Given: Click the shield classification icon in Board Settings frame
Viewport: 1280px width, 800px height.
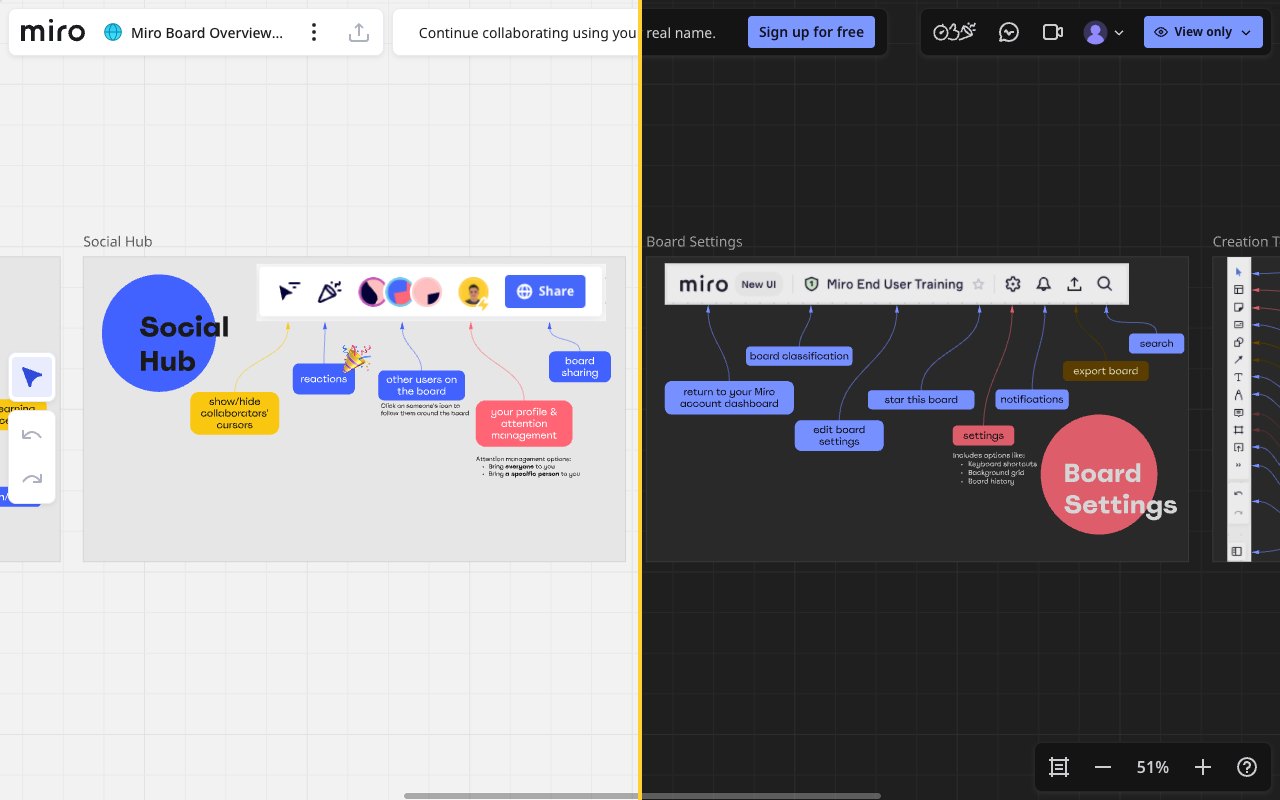Looking at the screenshot, I should coord(811,284).
